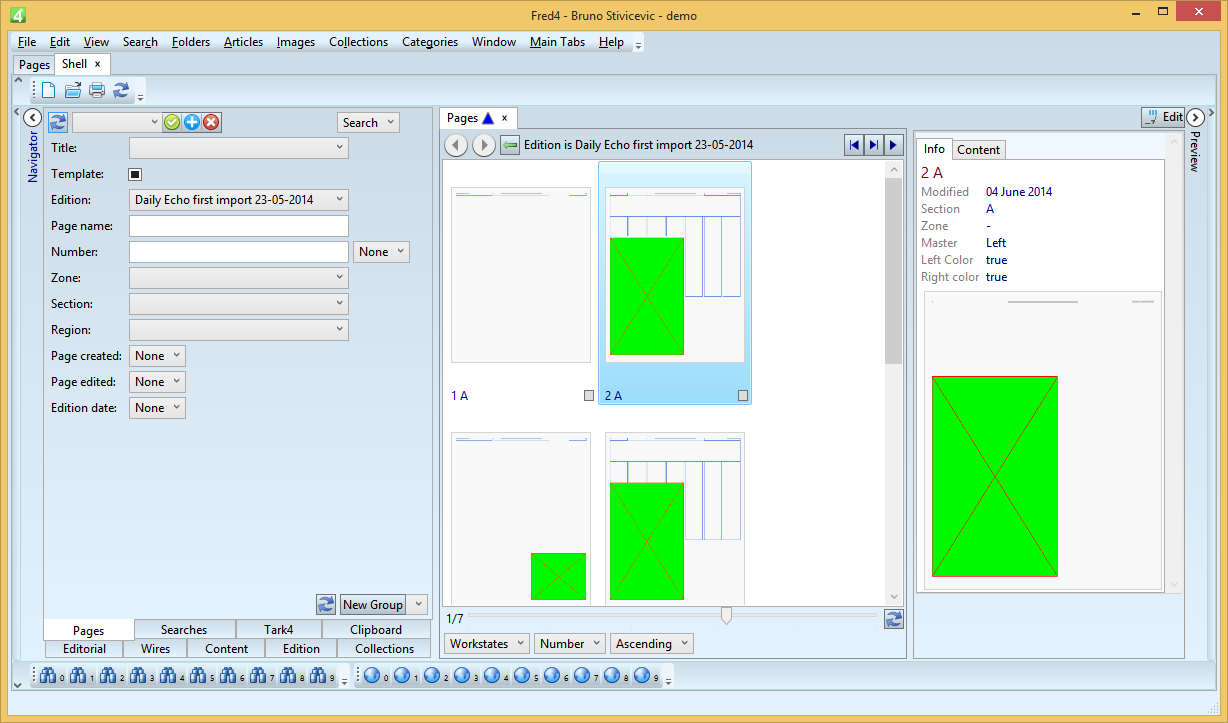This screenshot has width=1228, height=723.
Task: Open the Collections menu
Action: point(358,42)
